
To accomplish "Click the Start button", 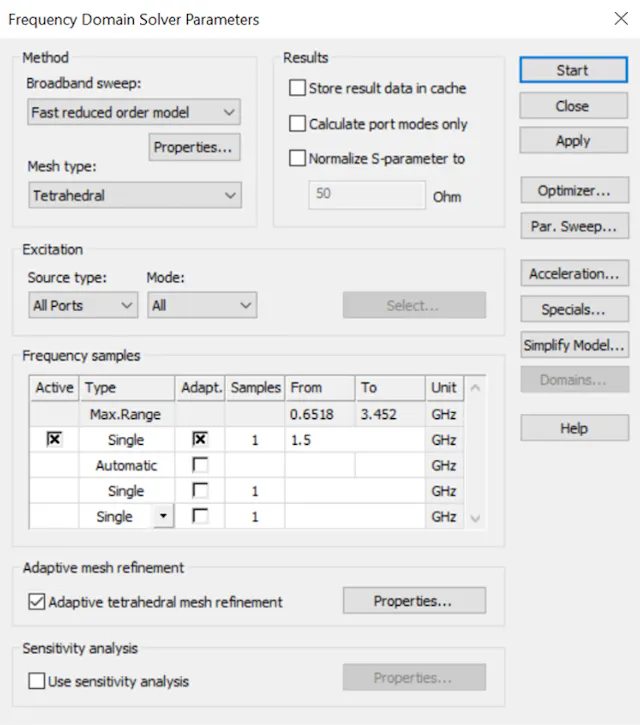I will [x=573, y=70].
